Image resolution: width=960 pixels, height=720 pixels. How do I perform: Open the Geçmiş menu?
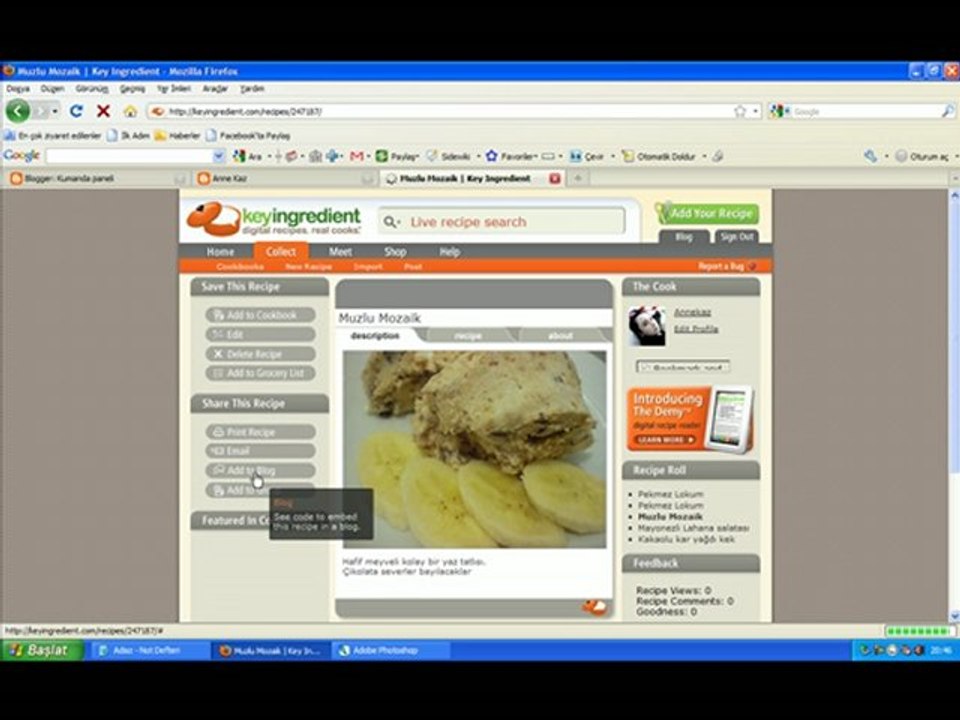click(x=132, y=89)
